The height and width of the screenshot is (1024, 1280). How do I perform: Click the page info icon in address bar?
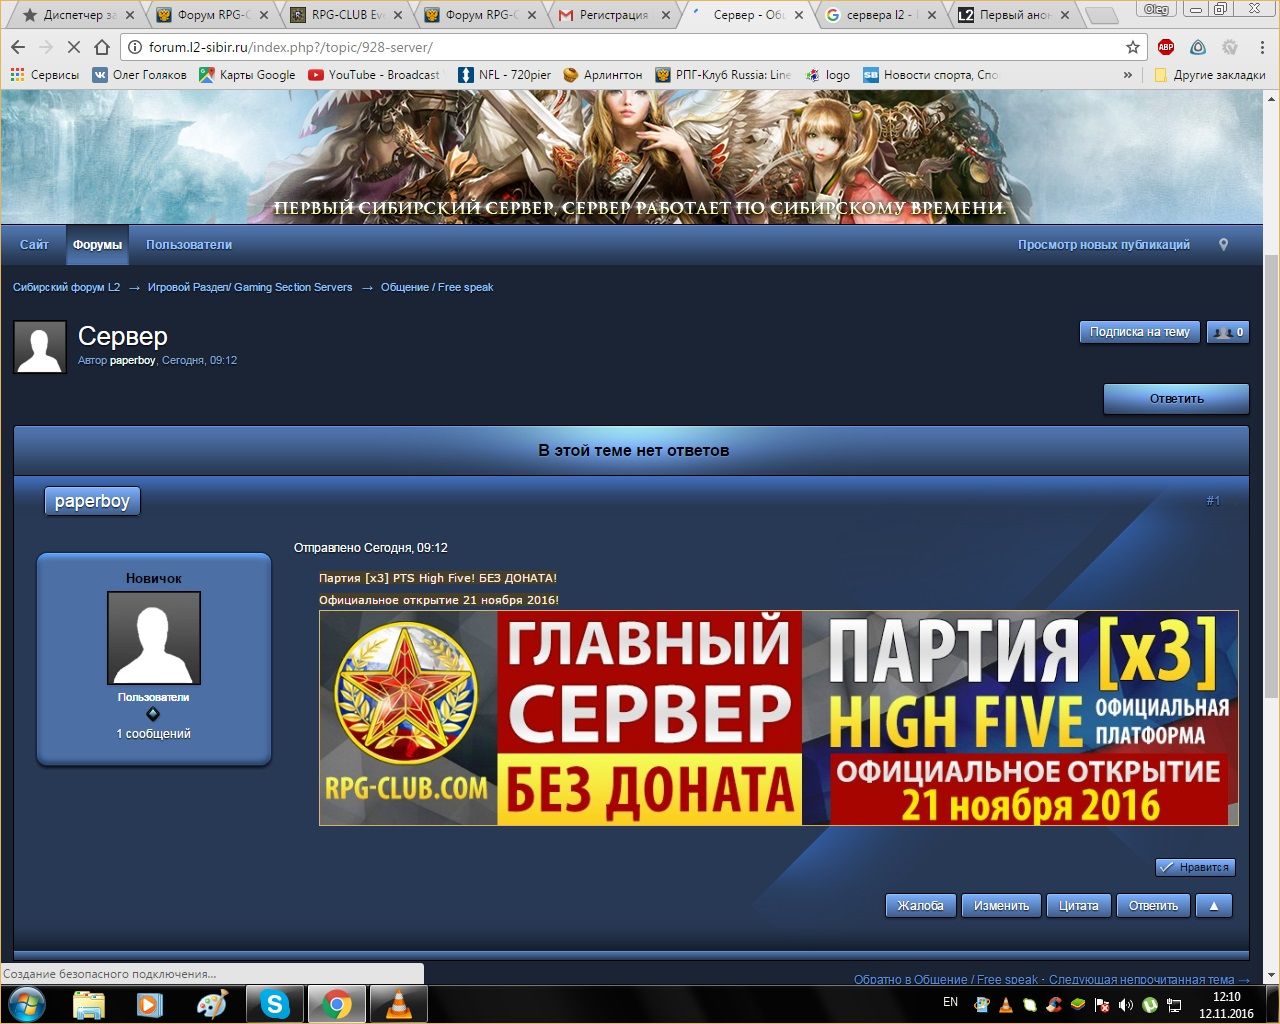[136, 47]
